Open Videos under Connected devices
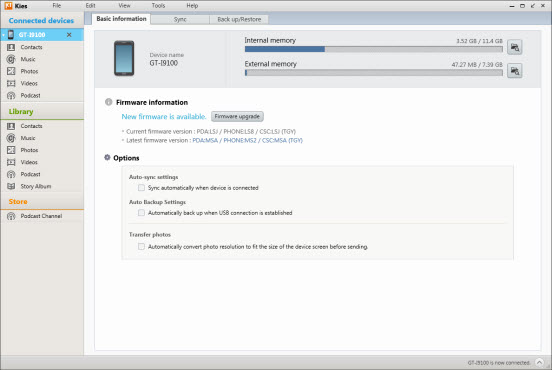552x370 pixels. pyautogui.click(x=29, y=83)
